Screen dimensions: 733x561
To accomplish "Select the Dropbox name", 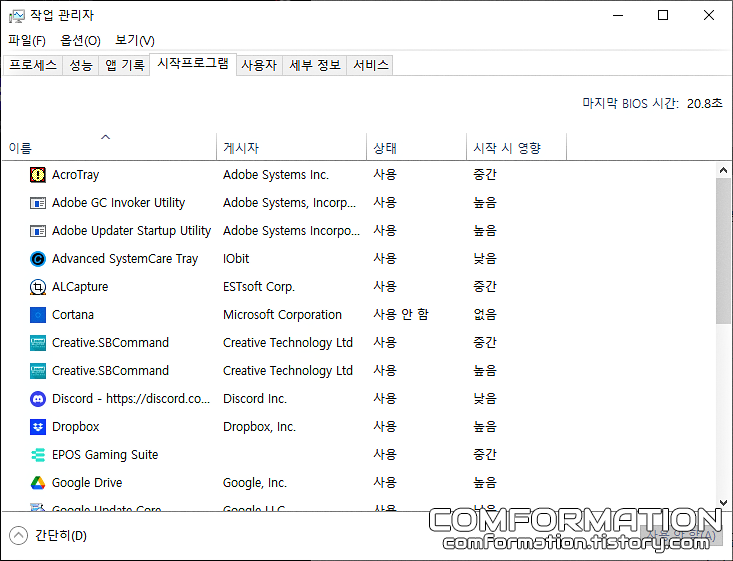I will 76,427.
